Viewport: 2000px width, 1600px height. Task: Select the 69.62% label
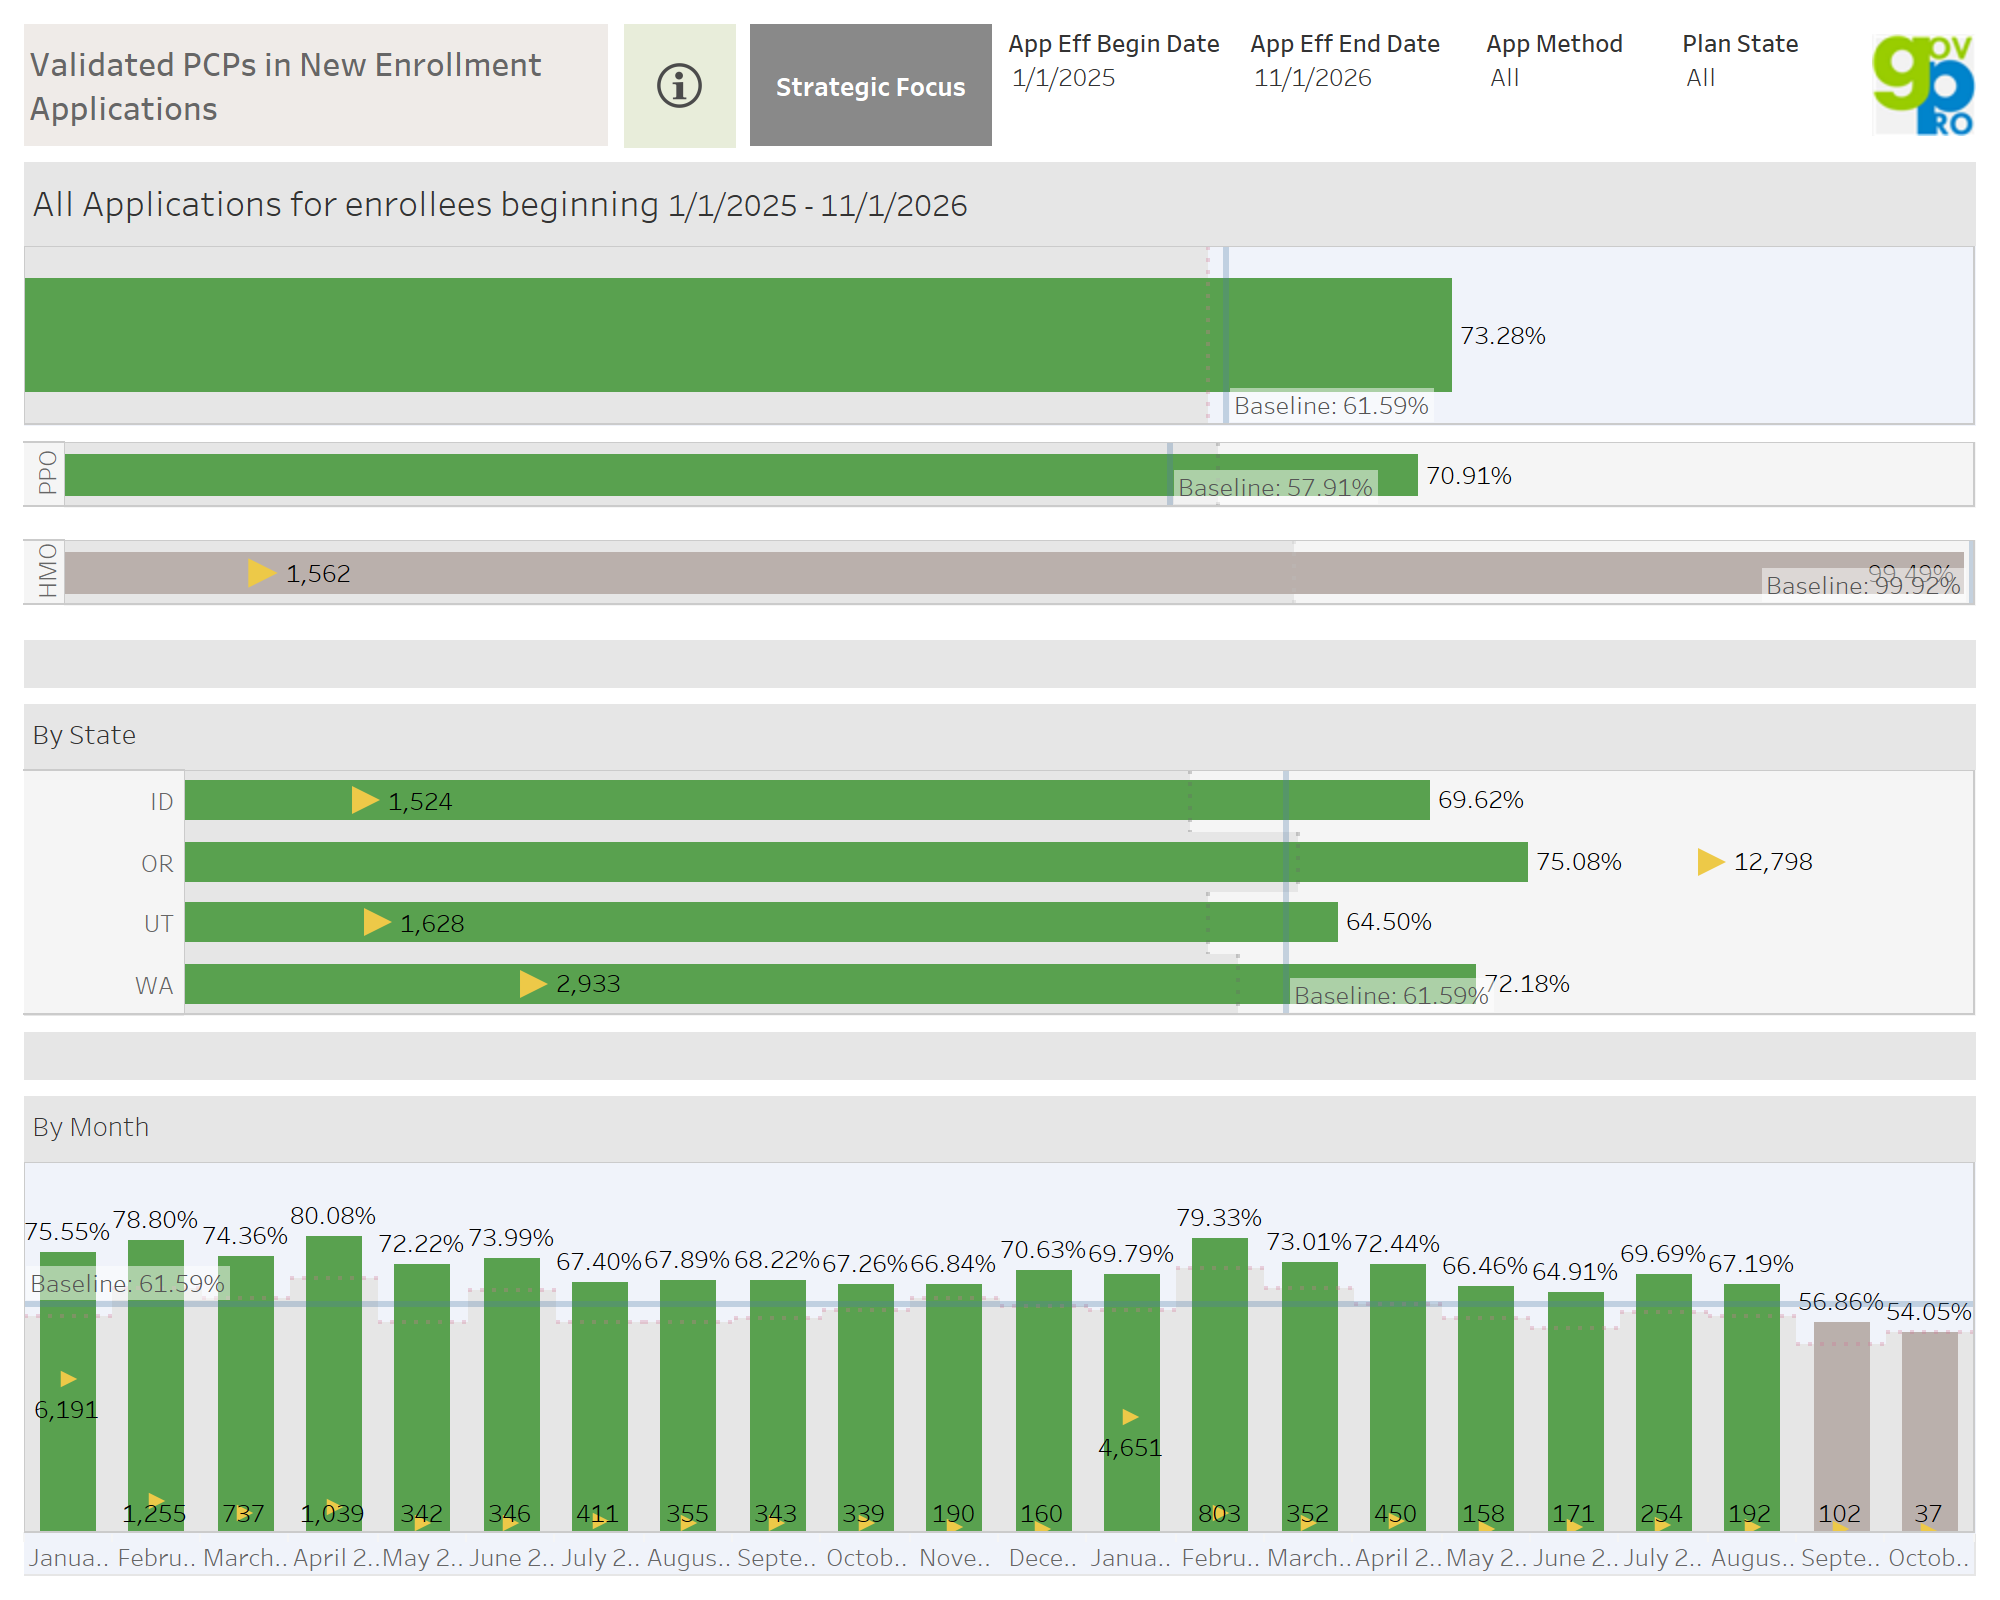[1481, 800]
